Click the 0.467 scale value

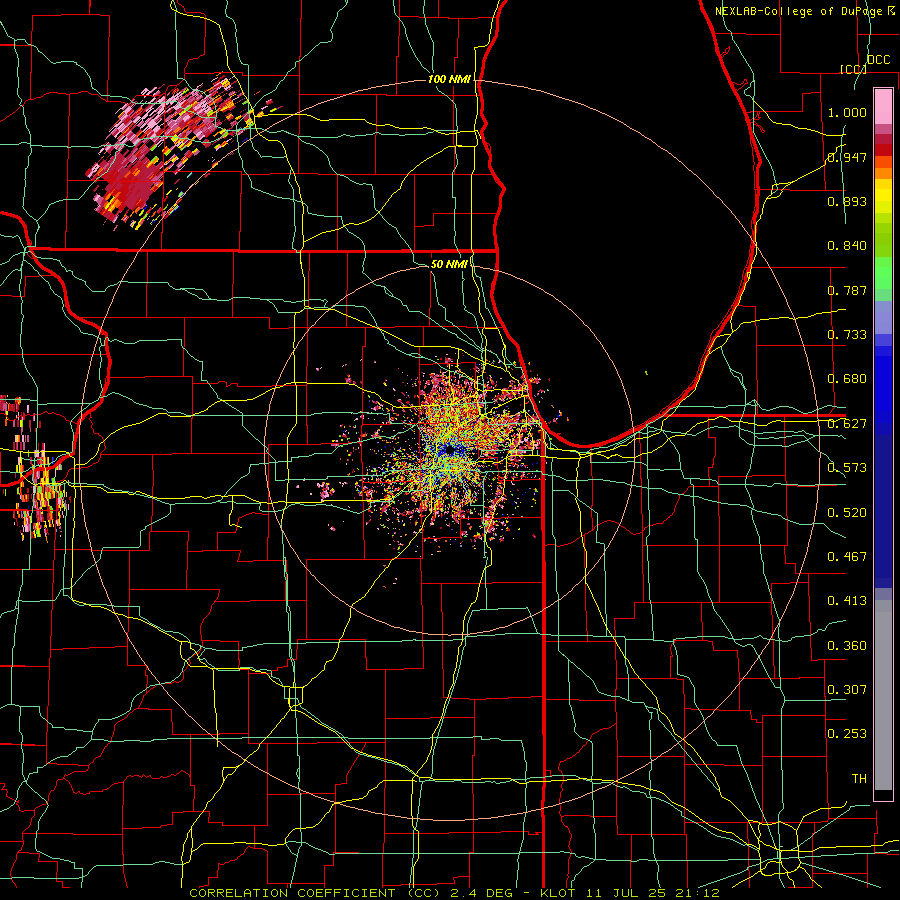pos(847,556)
